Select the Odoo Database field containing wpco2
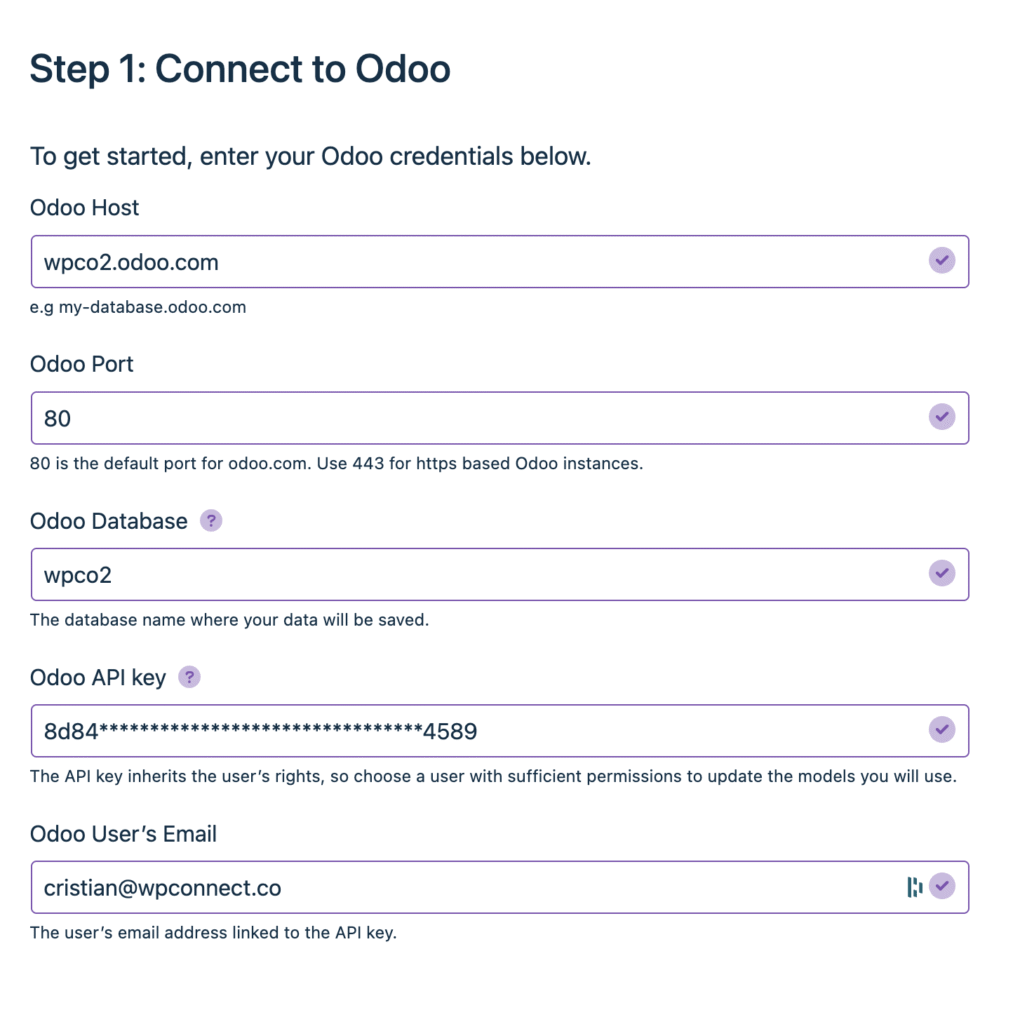Viewport: 1020px width, 1024px height. click(x=480, y=574)
